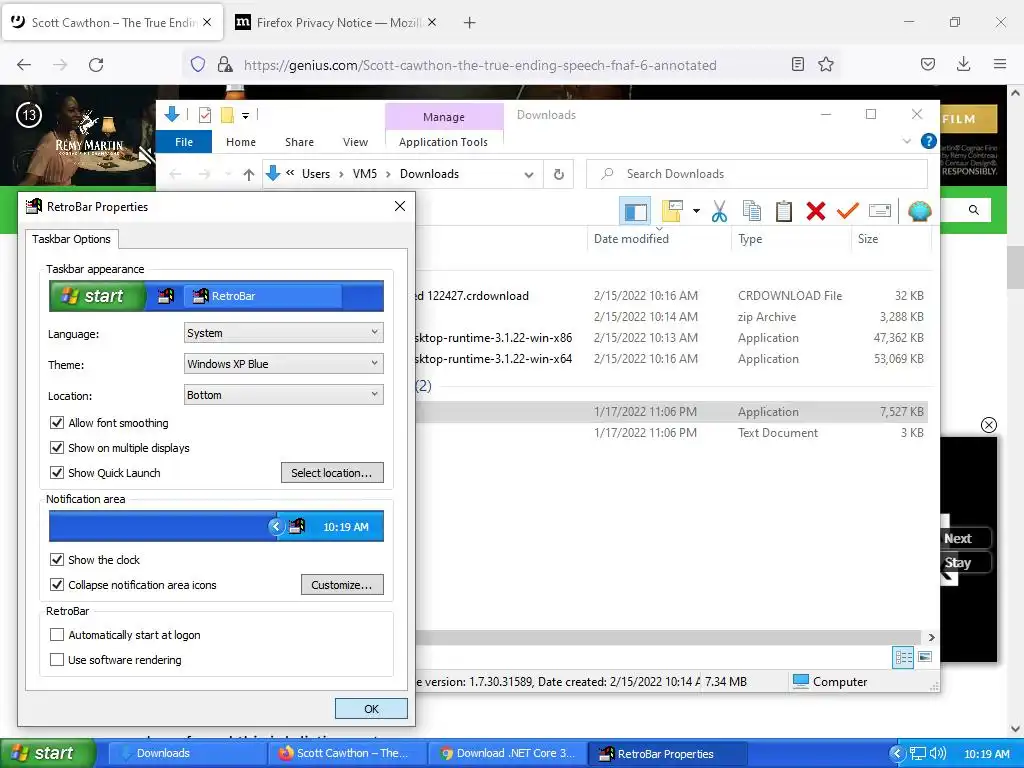Click the teal shell icon in Explorer toolbar
This screenshot has width=1024, height=768.
coord(920,212)
